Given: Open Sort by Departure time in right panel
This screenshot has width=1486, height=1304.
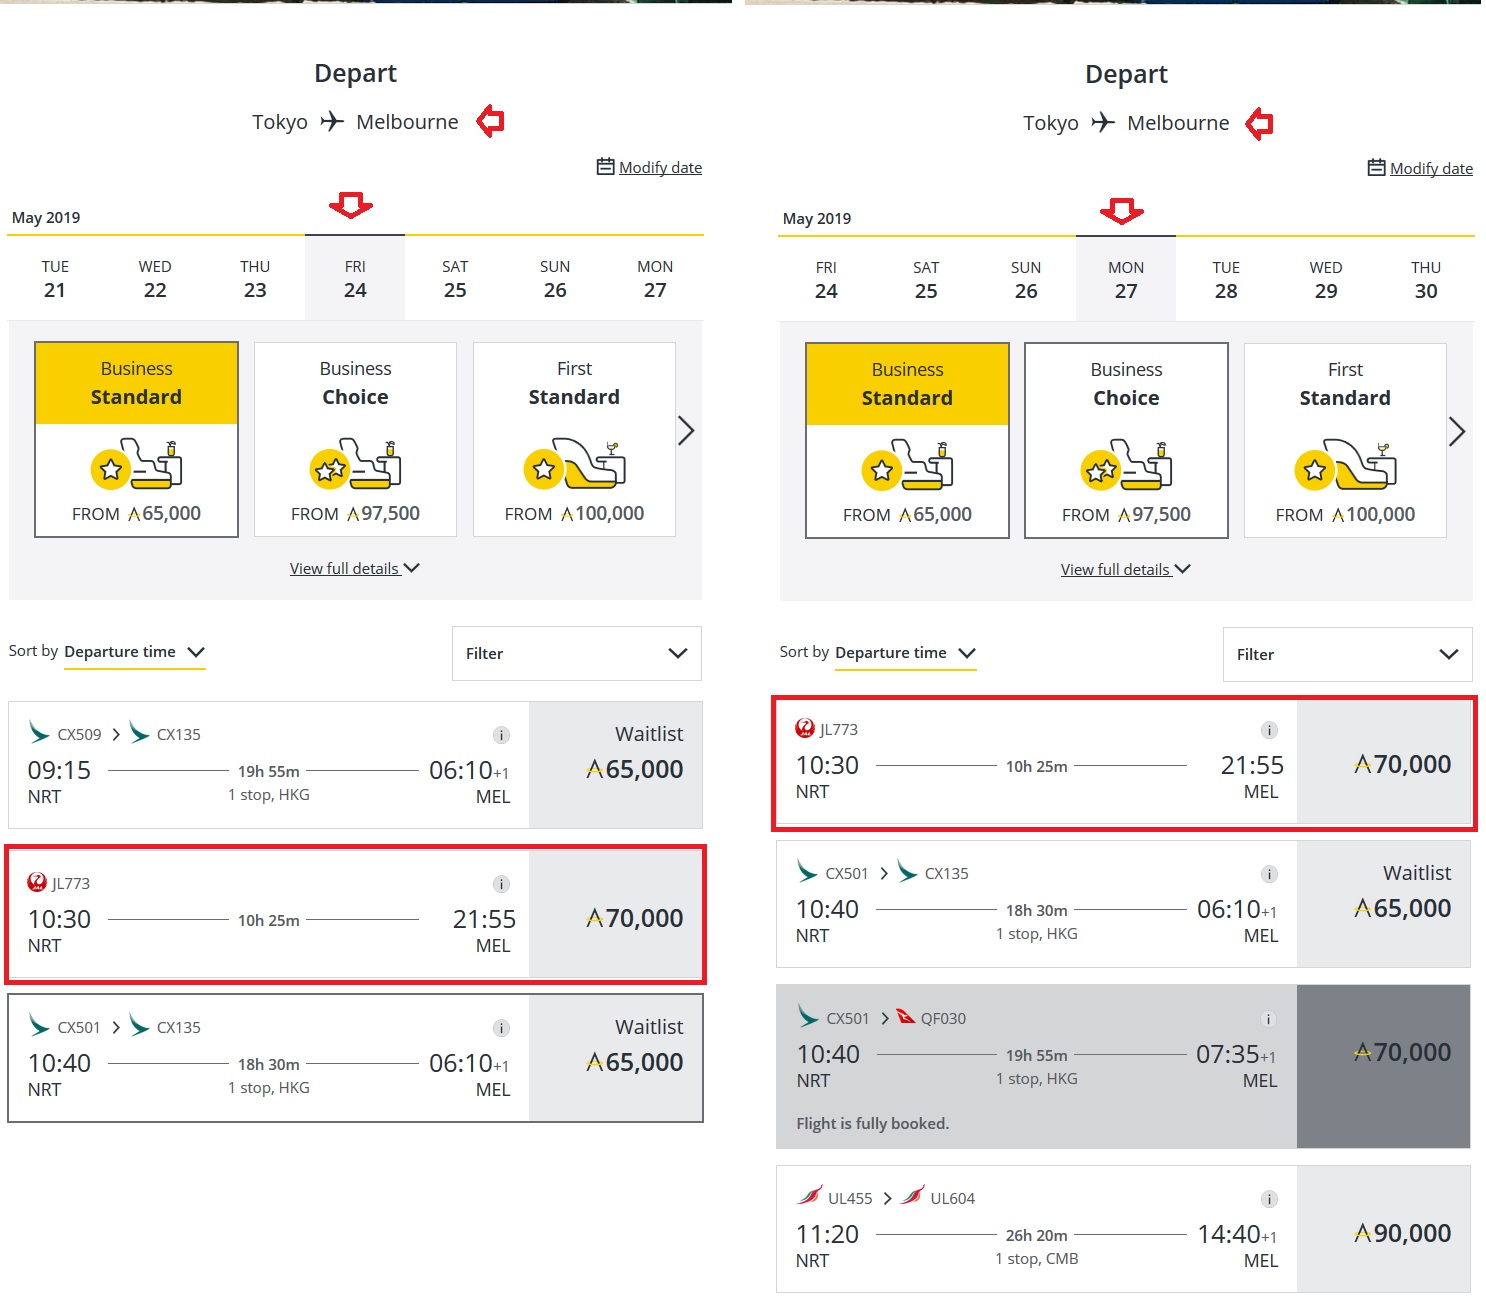Looking at the screenshot, I should (x=904, y=653).
